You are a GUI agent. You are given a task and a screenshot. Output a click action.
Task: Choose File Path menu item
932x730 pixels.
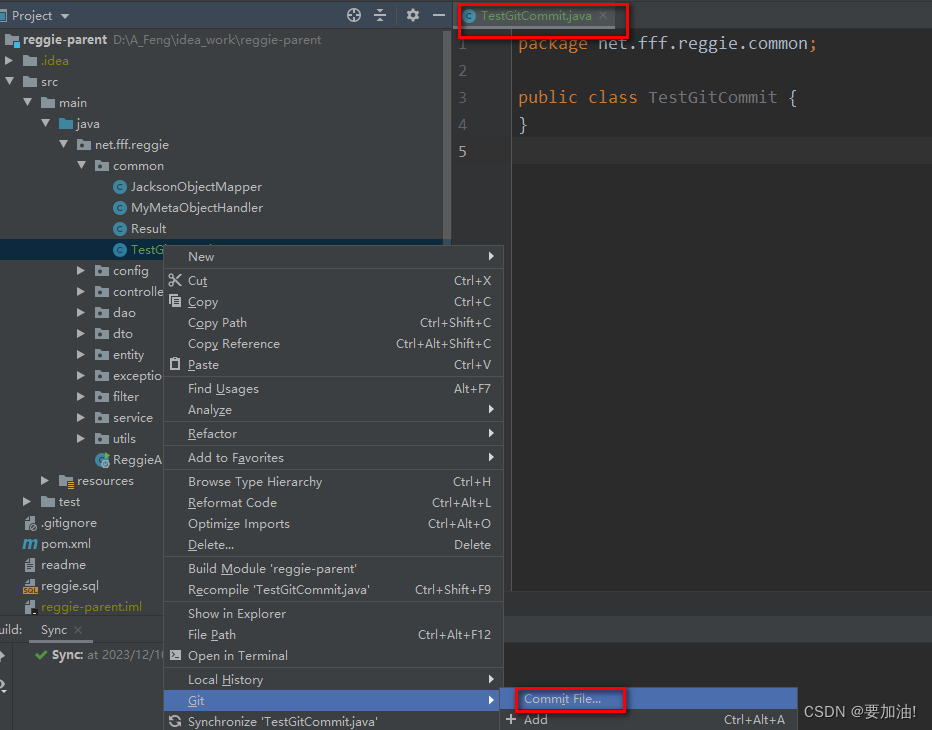tap(333, 635)
